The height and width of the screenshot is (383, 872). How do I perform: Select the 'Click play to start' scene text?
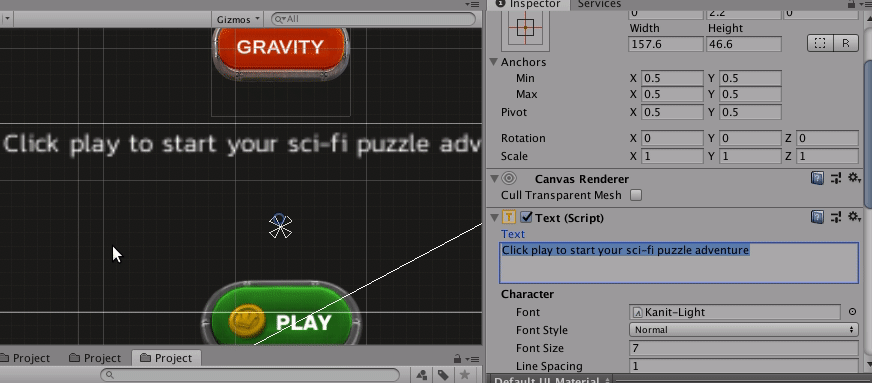pos(243,144)
